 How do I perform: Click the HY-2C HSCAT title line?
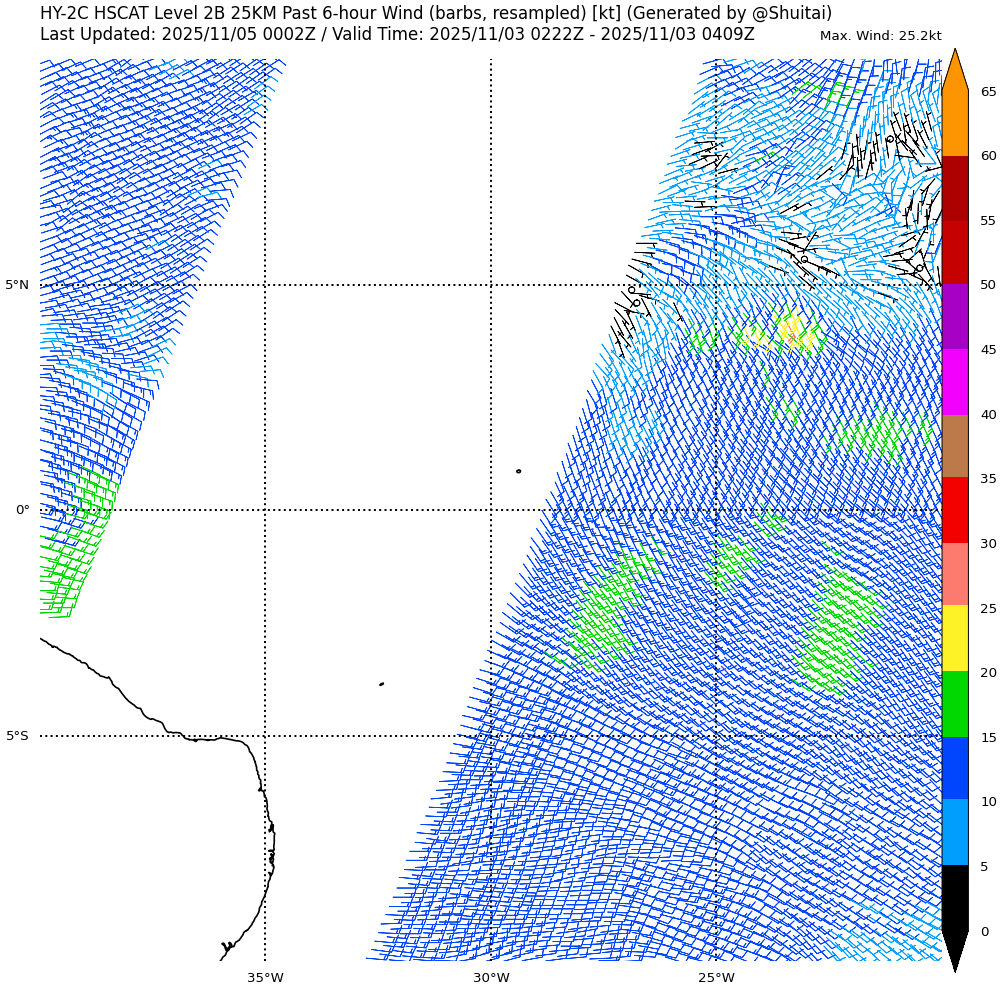(435, 13)
